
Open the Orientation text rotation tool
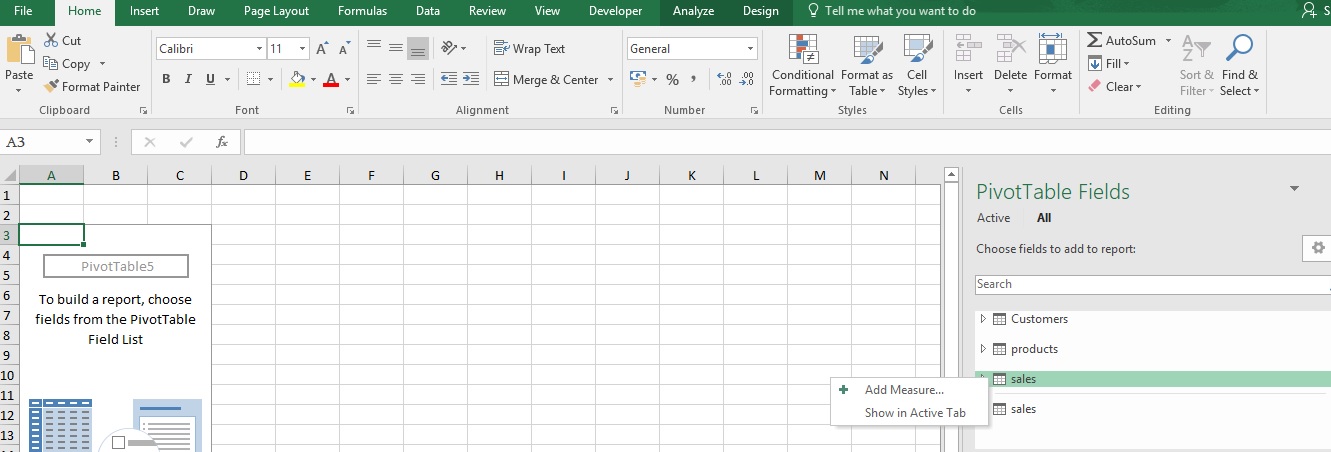[x=449, y=47]
